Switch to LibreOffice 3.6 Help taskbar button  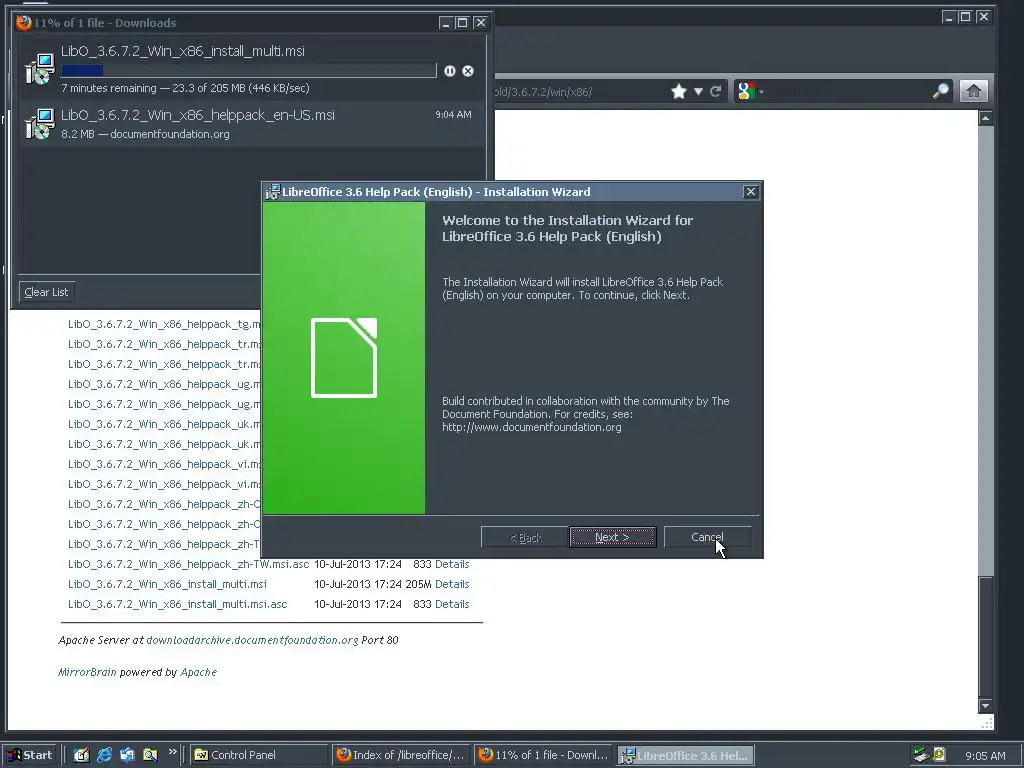(x=686, y=755)
